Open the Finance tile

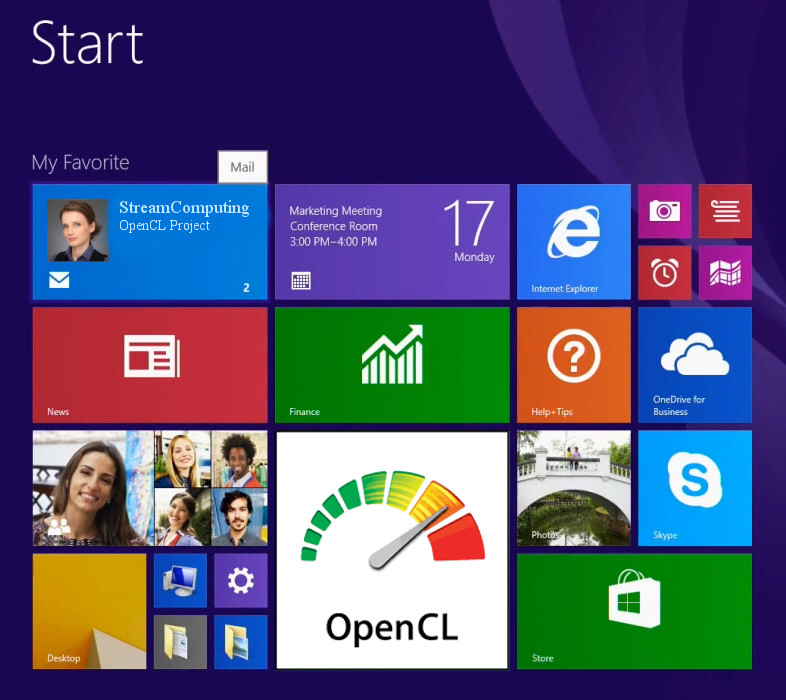(x=392, y=365)
